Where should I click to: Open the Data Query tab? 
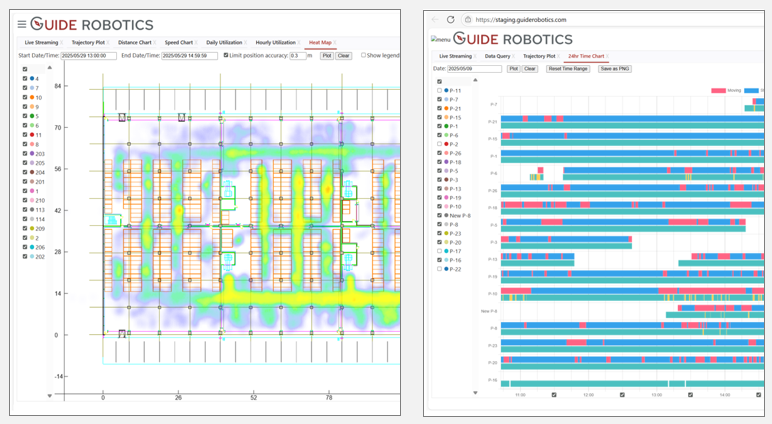(496, 57)
